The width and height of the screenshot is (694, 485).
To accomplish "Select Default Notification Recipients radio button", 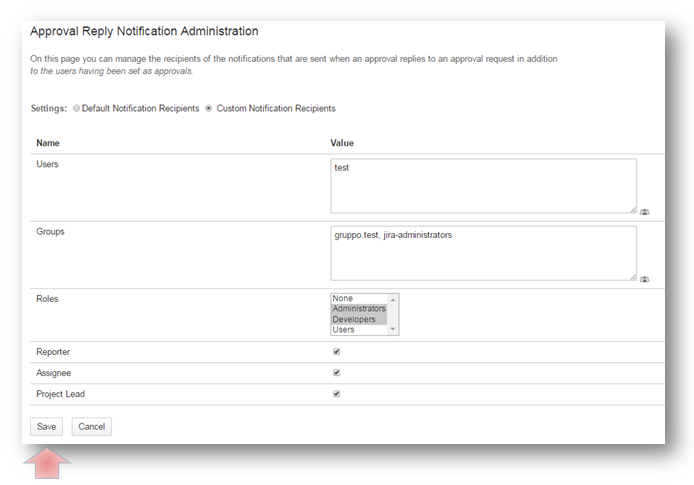I will tap(77, 108).
